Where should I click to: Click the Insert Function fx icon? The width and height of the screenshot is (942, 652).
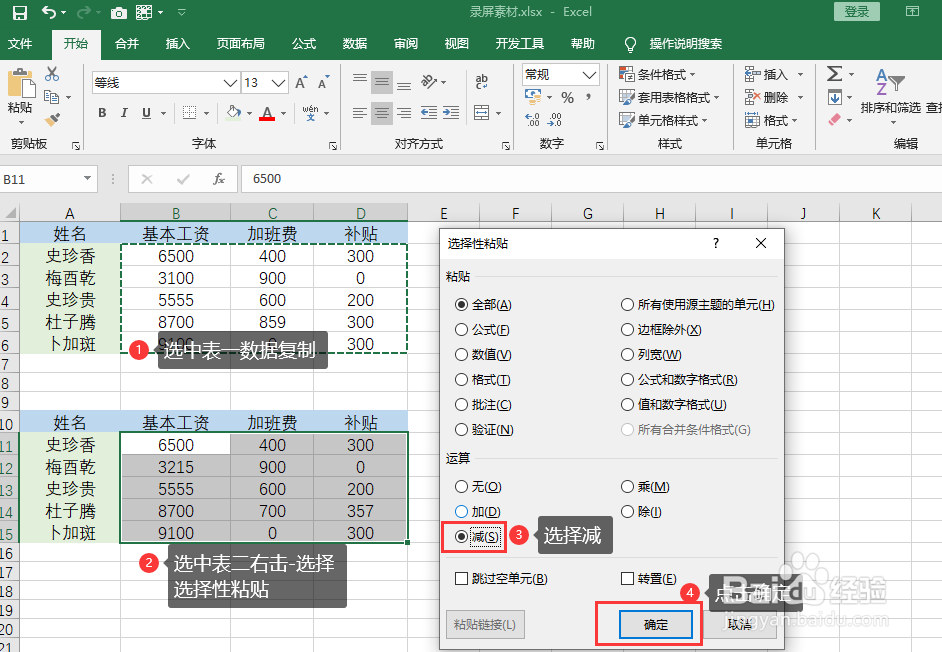pyautogui.click(x=219, y=178)
